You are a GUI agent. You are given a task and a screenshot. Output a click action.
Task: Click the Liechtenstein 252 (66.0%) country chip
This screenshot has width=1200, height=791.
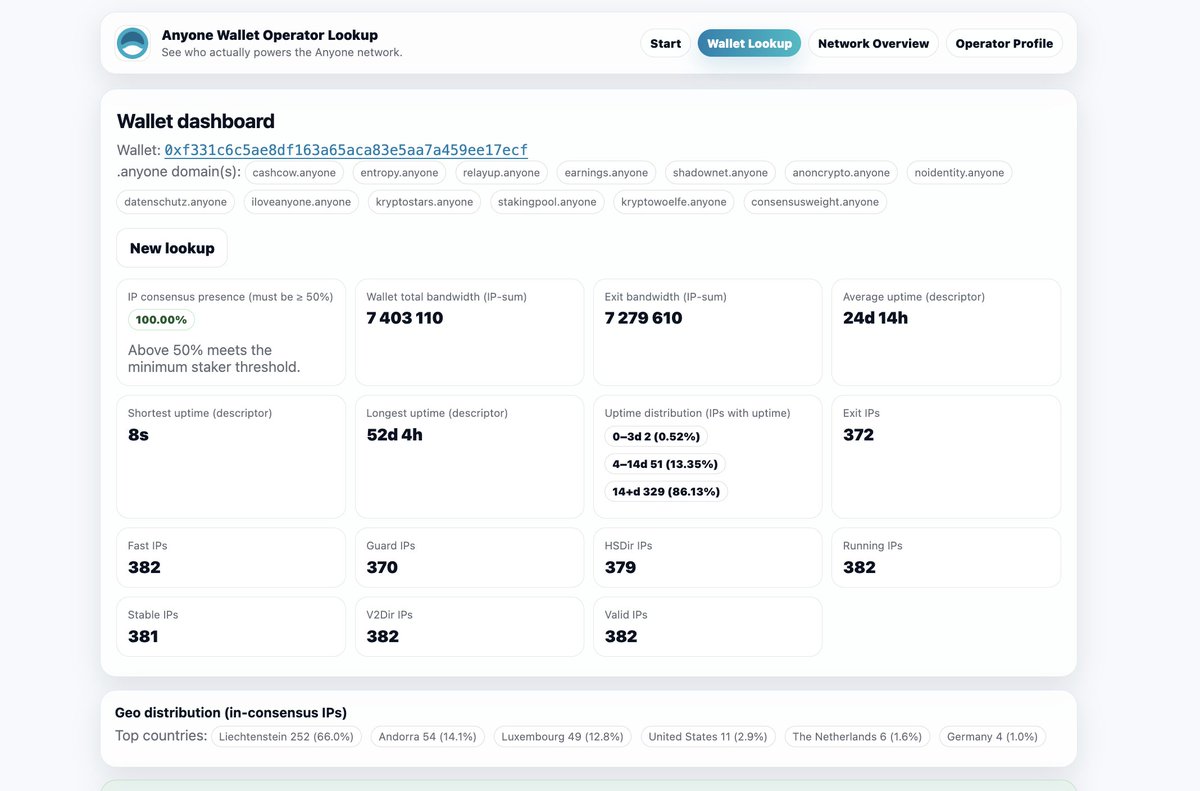coord(287,737)
